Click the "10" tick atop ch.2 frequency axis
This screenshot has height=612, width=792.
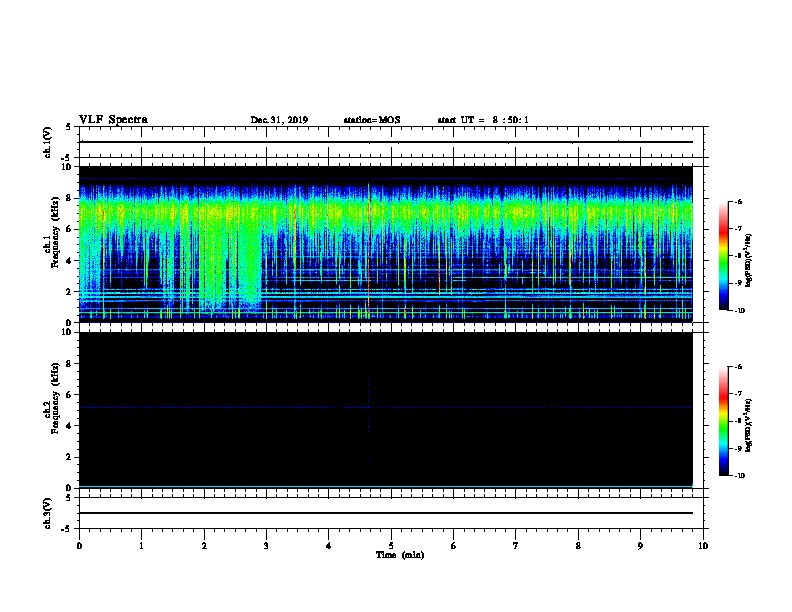(x=67, y=332)
